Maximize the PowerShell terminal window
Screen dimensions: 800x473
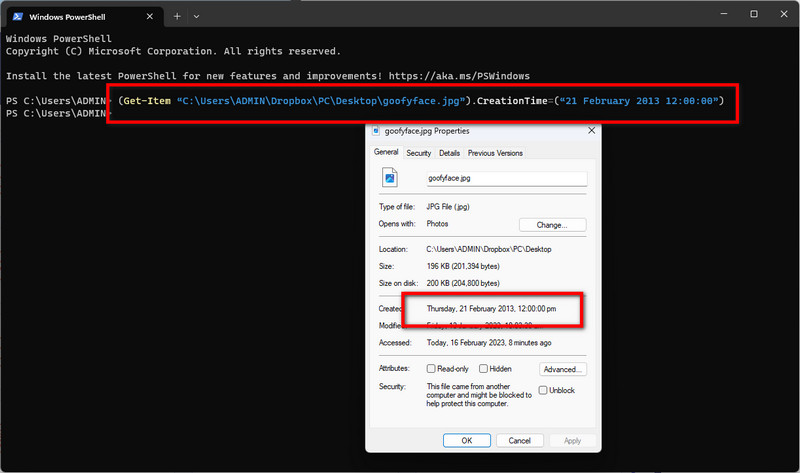753,15
